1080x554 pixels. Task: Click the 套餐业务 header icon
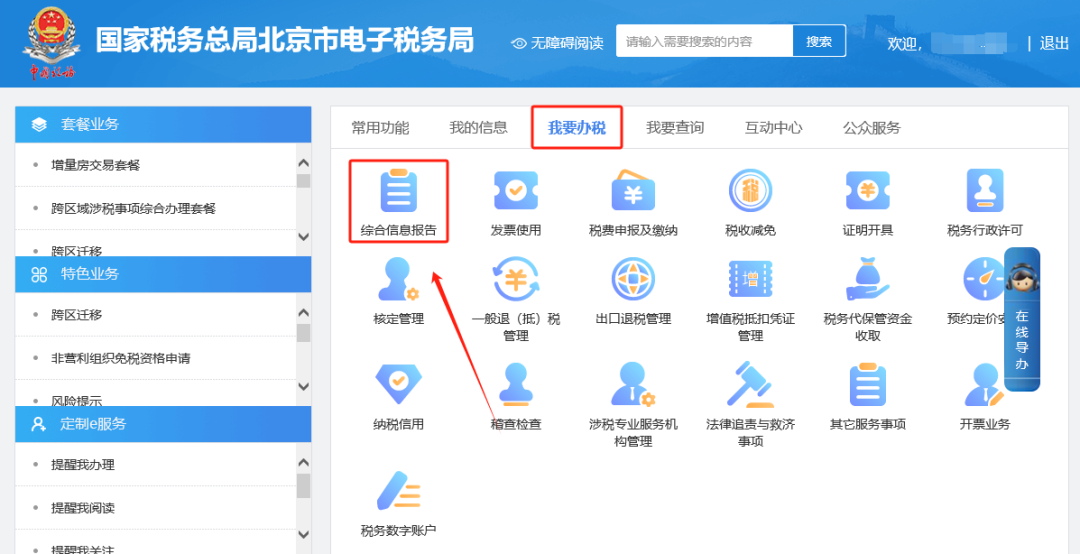pos(39,125)
